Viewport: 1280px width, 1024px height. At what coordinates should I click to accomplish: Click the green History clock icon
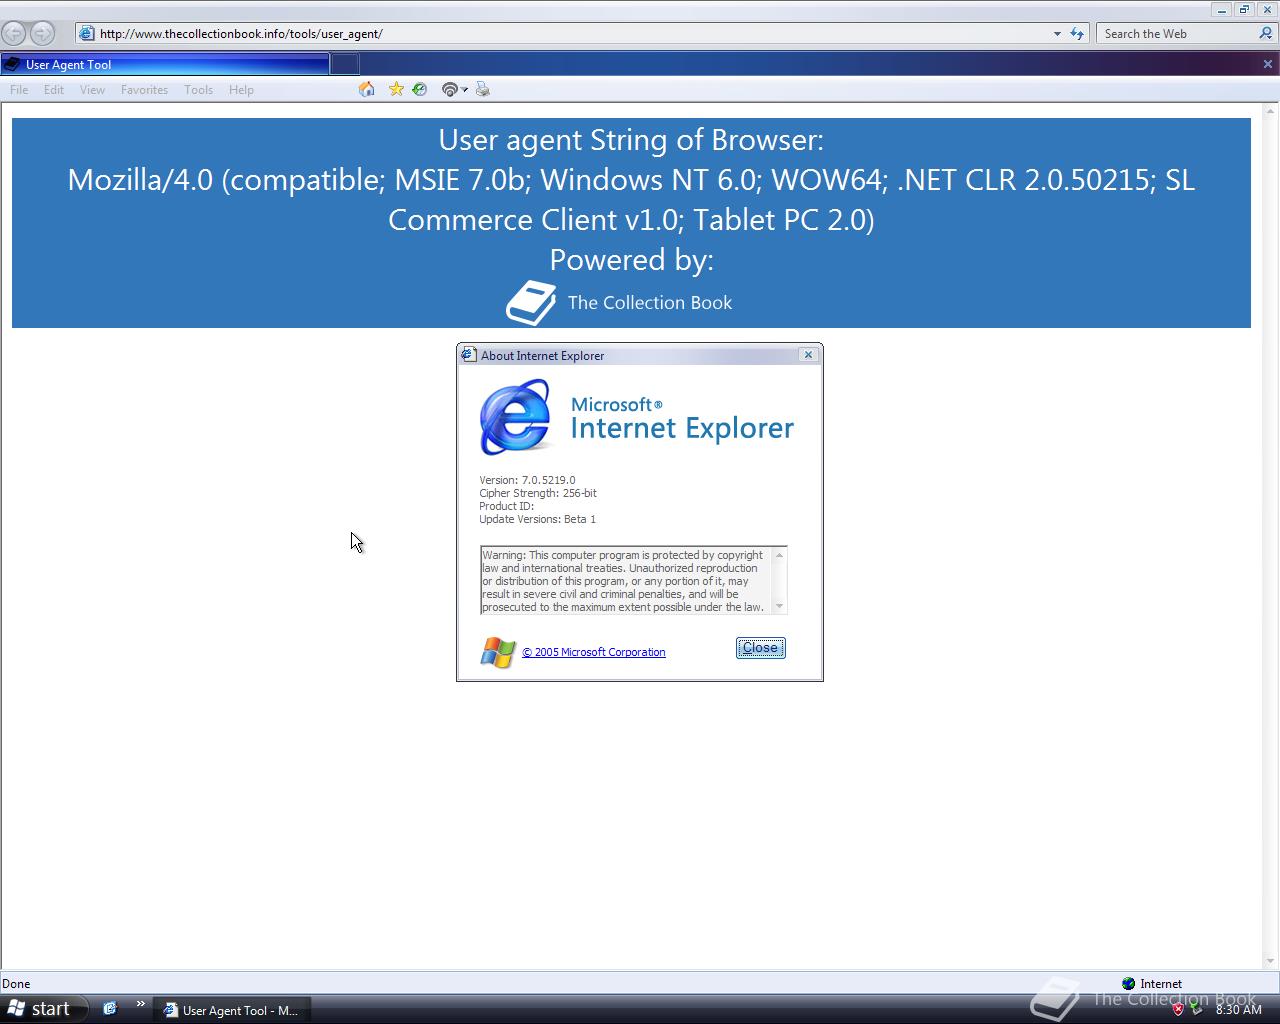[420, 89]
